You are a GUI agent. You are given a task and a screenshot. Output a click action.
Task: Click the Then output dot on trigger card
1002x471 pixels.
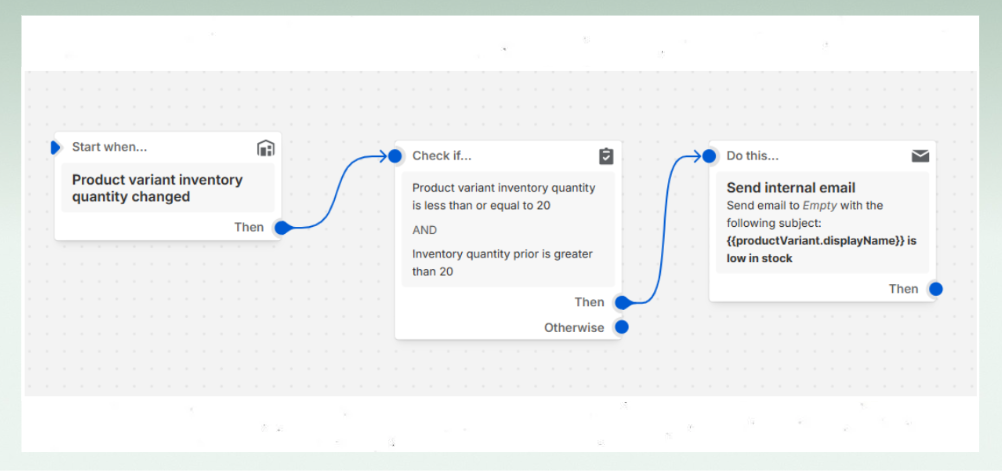click(x=282, y=227)
